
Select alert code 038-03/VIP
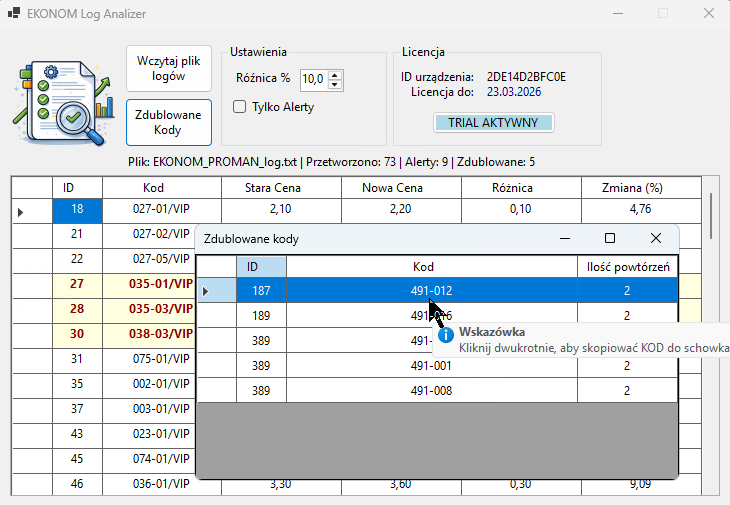click(x=149, y=334)
